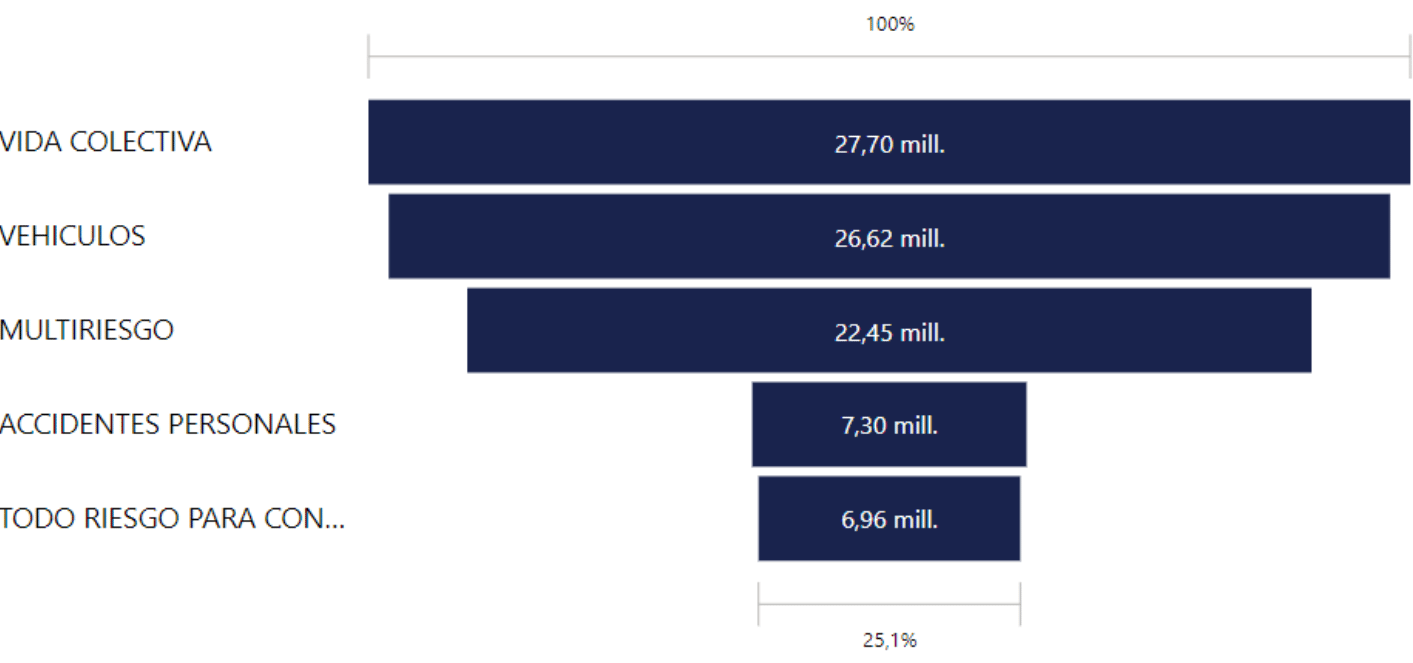Select the VIDA COLECTIVA funnel bar
This screenshot has width=1413, height=663.
coord(889,142)
